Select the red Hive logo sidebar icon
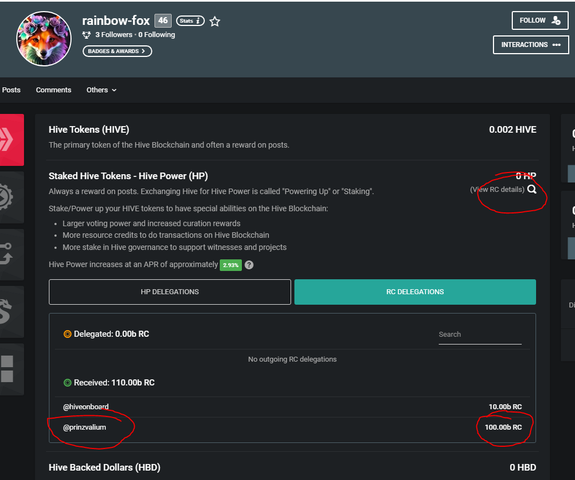The width and height of the screenshot is (575, 480). [12, 140]
